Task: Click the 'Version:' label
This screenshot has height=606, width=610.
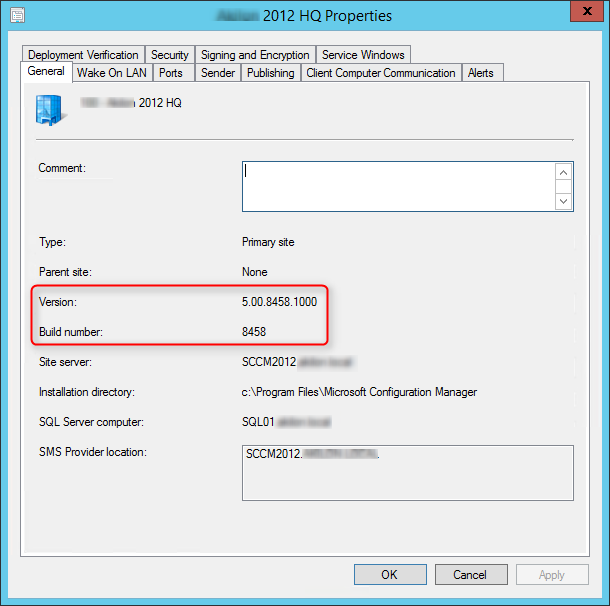Action: [x=58, y=302]
